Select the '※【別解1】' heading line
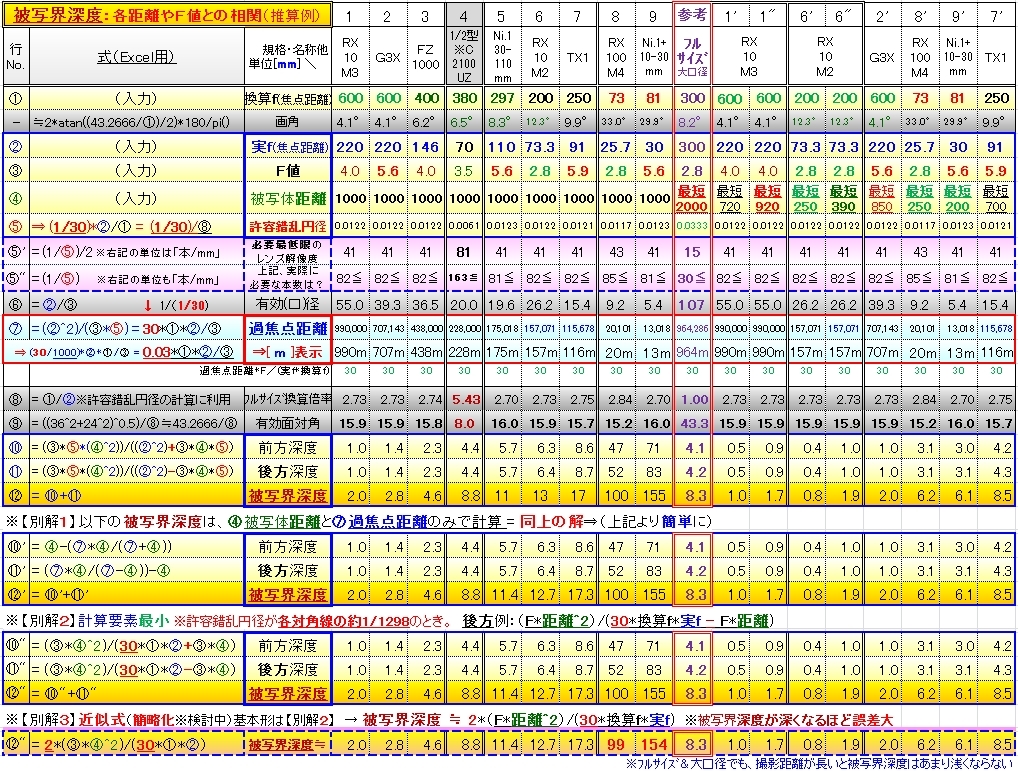Screen dimensions: 1018x771 (358, 521)
